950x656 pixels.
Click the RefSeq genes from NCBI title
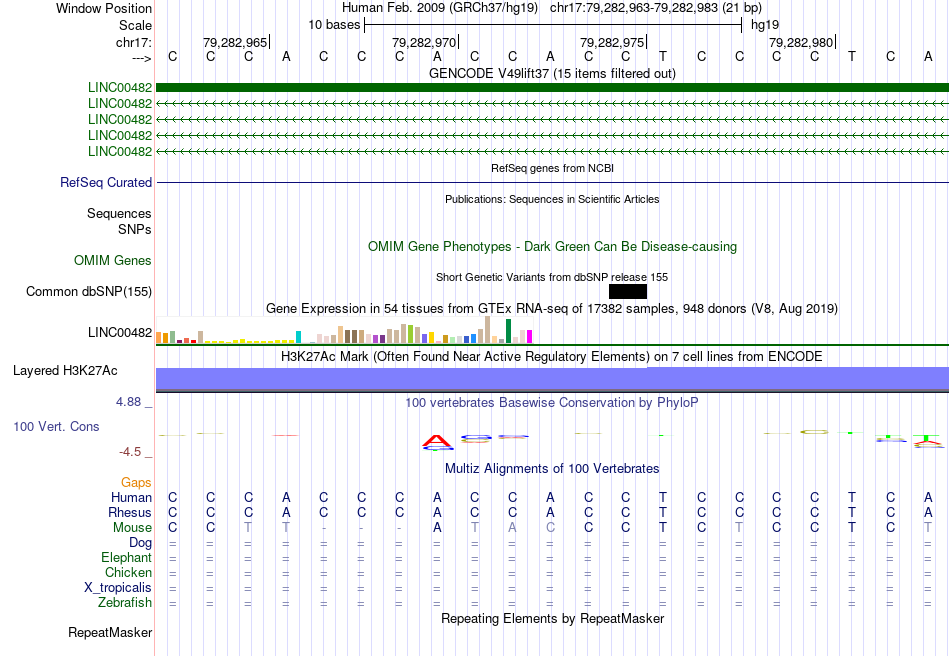point(552,168)
